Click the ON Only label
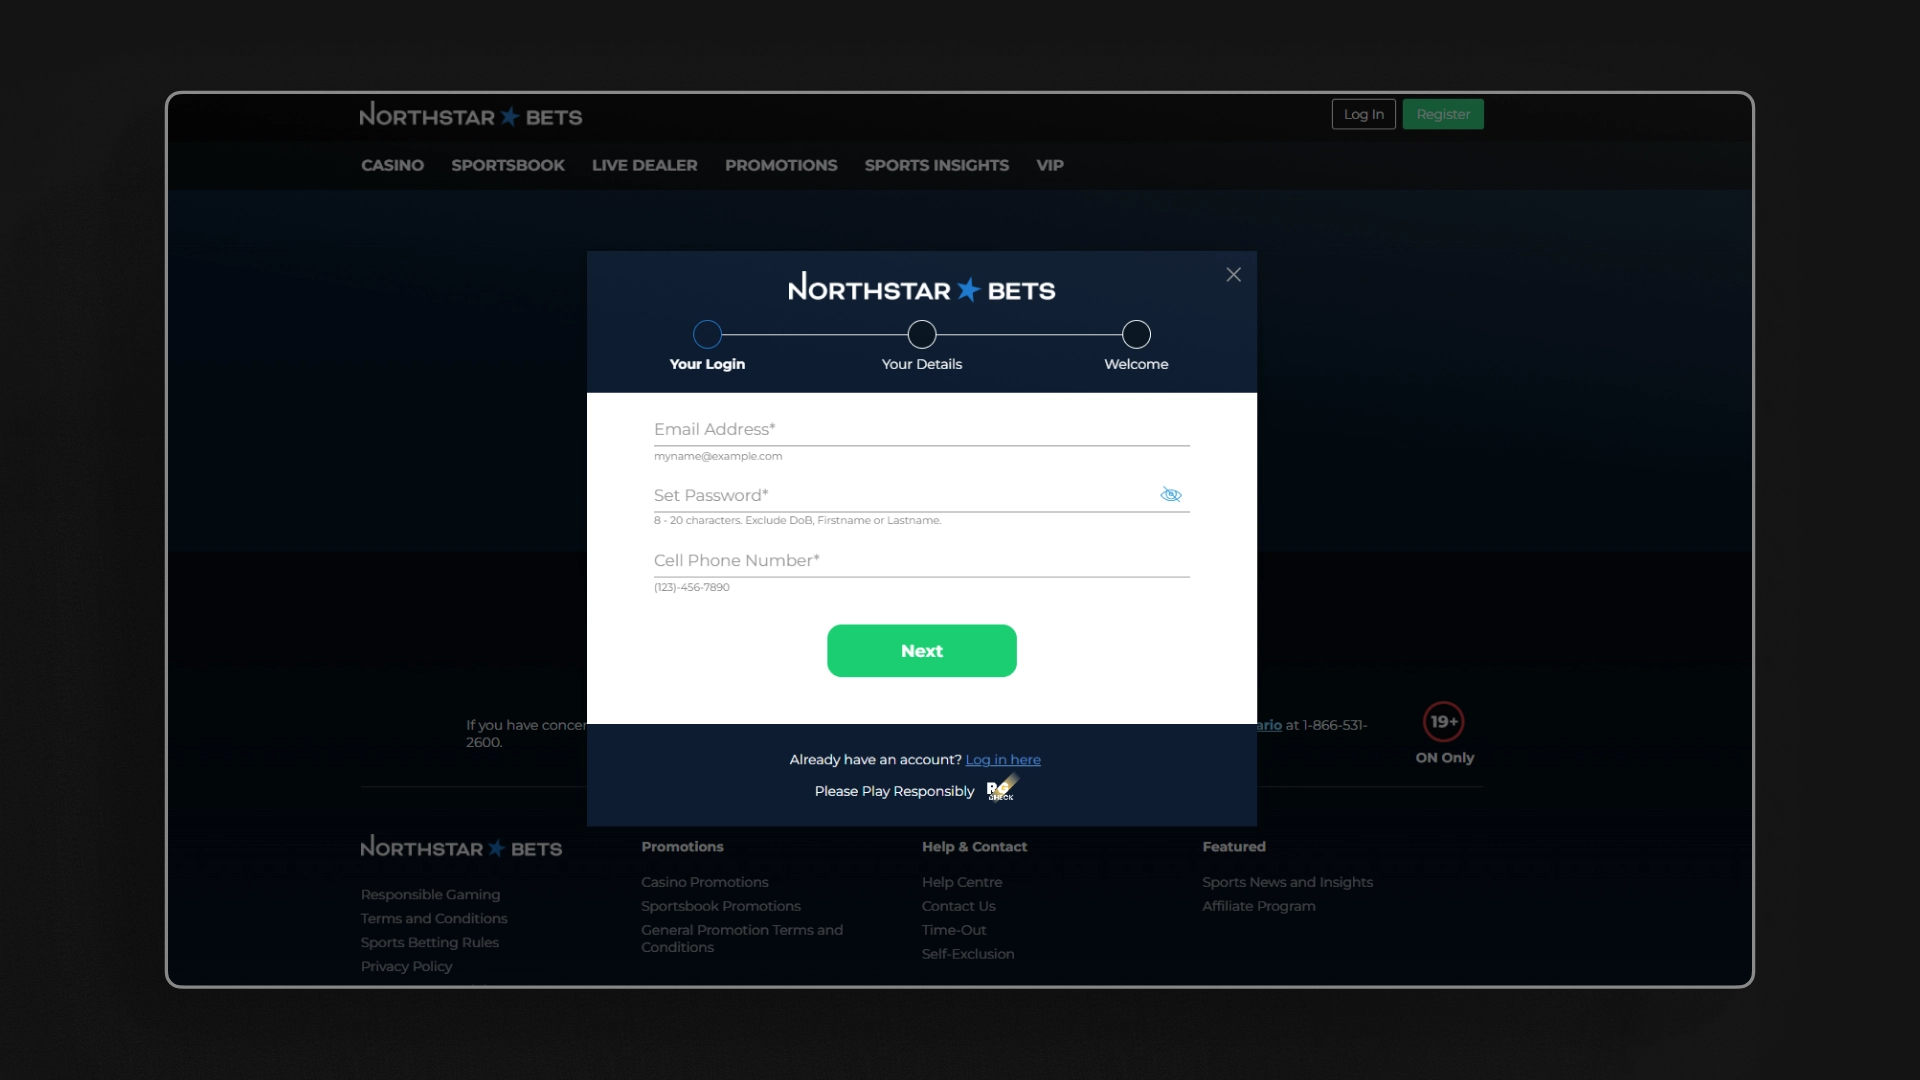1920x1080 pixels. [x=1445, y=758]
